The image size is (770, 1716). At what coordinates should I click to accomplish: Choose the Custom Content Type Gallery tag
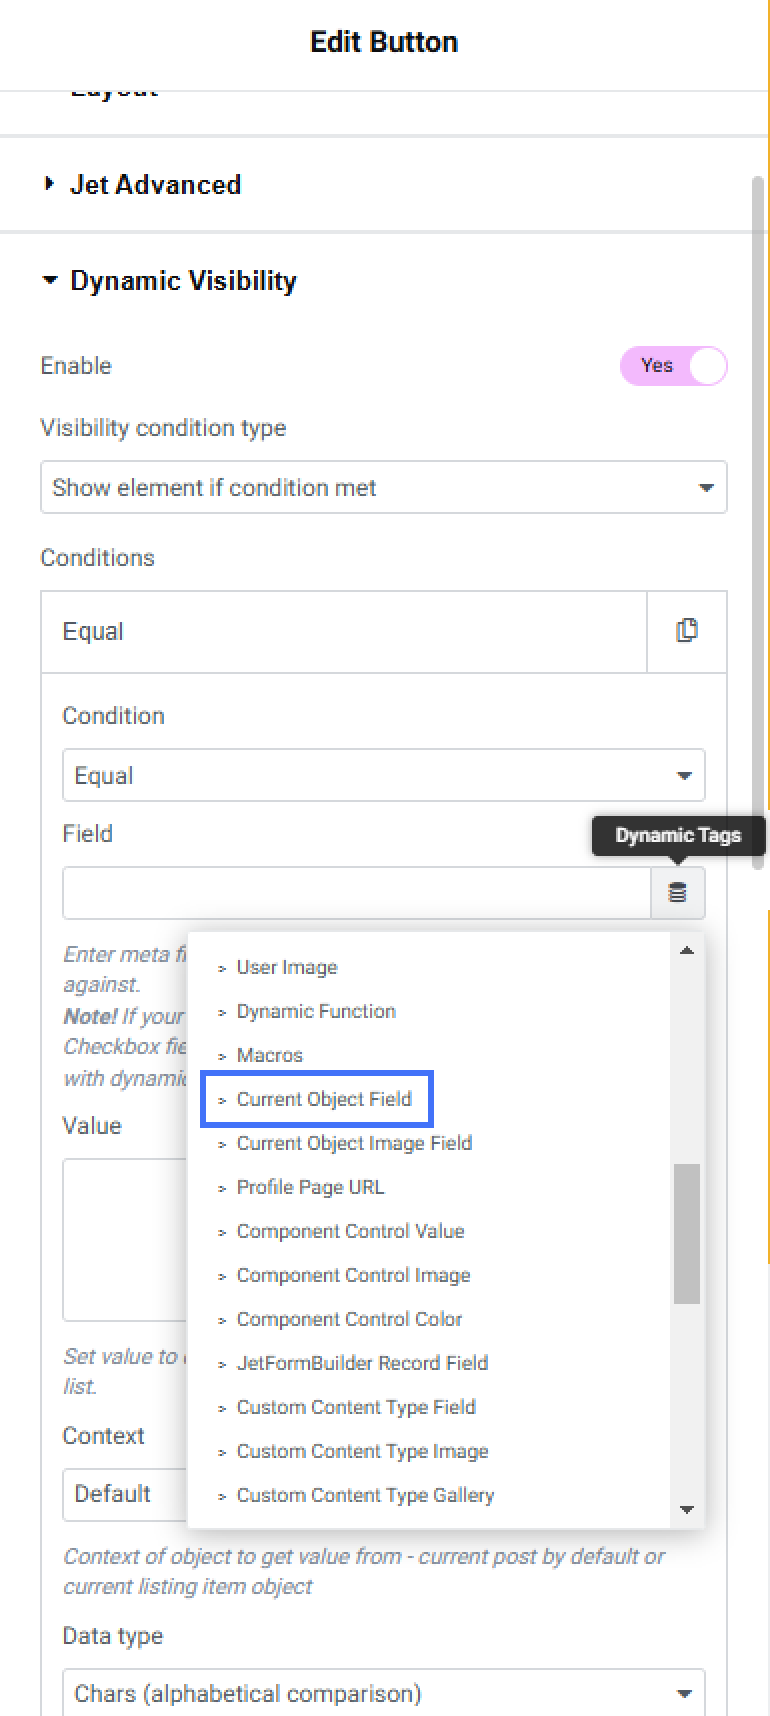(x=365, y=1495)
